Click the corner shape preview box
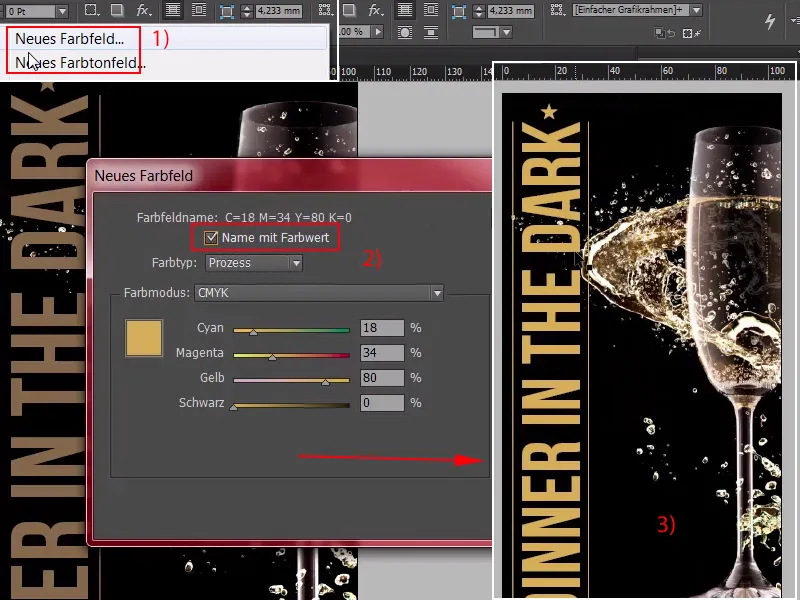 (x=487, y=32)
